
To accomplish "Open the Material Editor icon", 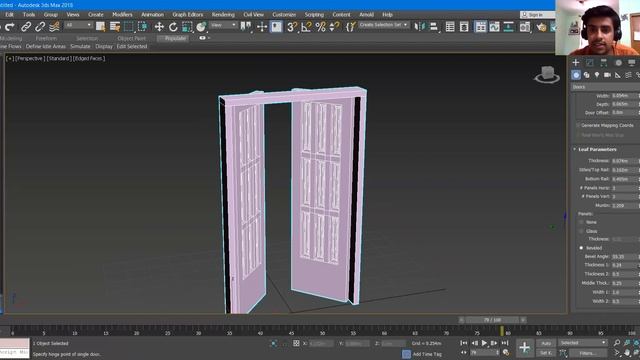I will pyautogui.click(x=525, y=27).
